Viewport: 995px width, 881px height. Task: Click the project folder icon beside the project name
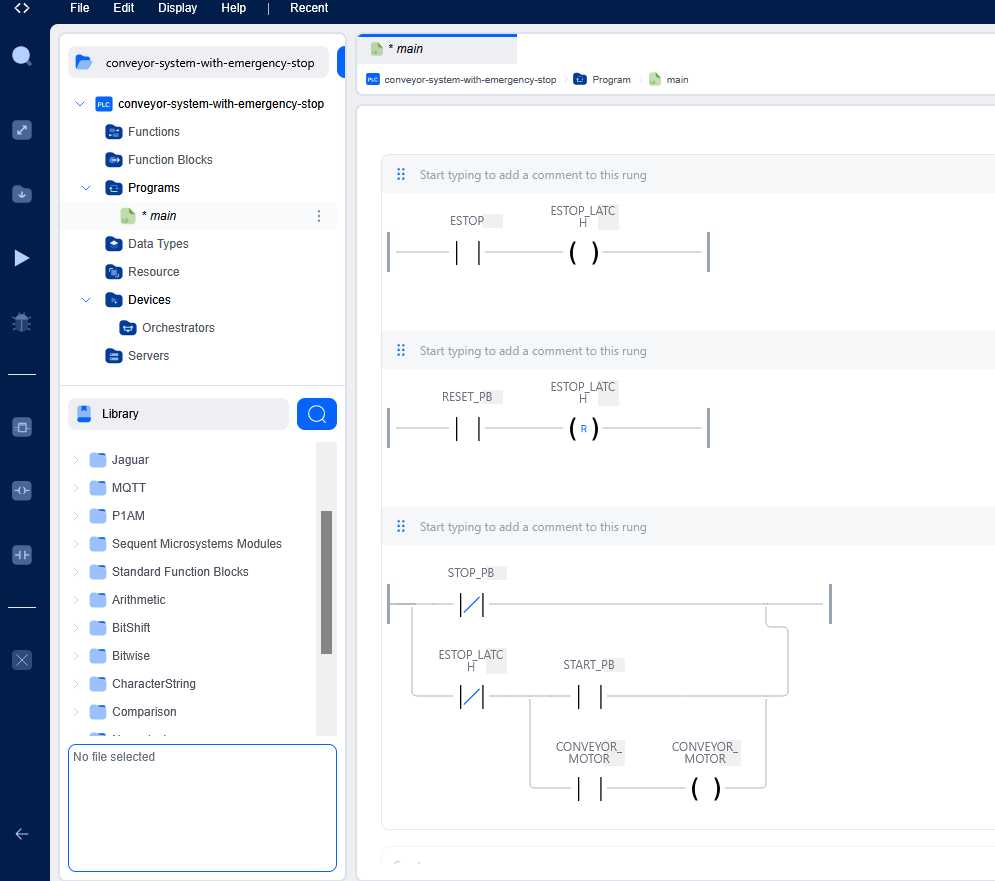pos(84,62)
